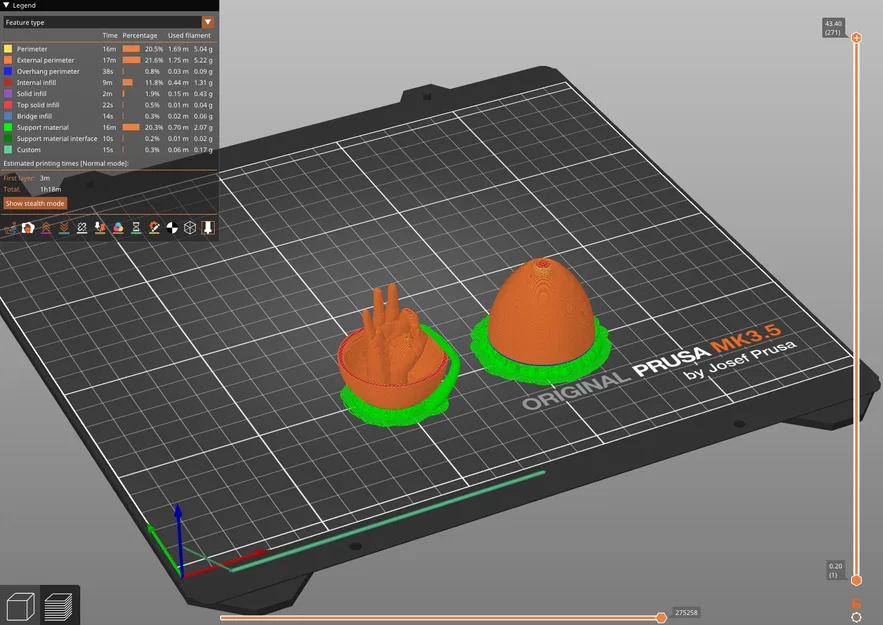883x625 pixels.
Task: Click bottom layer label 0.20 (1)
Action: tap(835, 570)
